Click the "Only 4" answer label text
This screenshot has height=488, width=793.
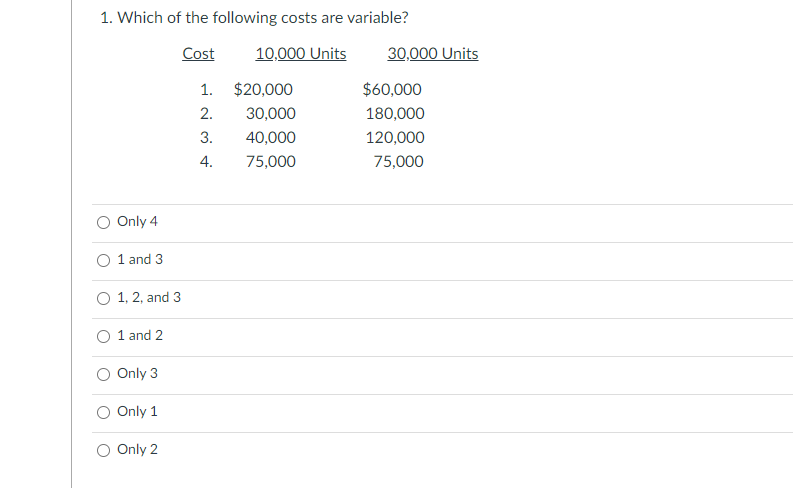tap(137, 221)
